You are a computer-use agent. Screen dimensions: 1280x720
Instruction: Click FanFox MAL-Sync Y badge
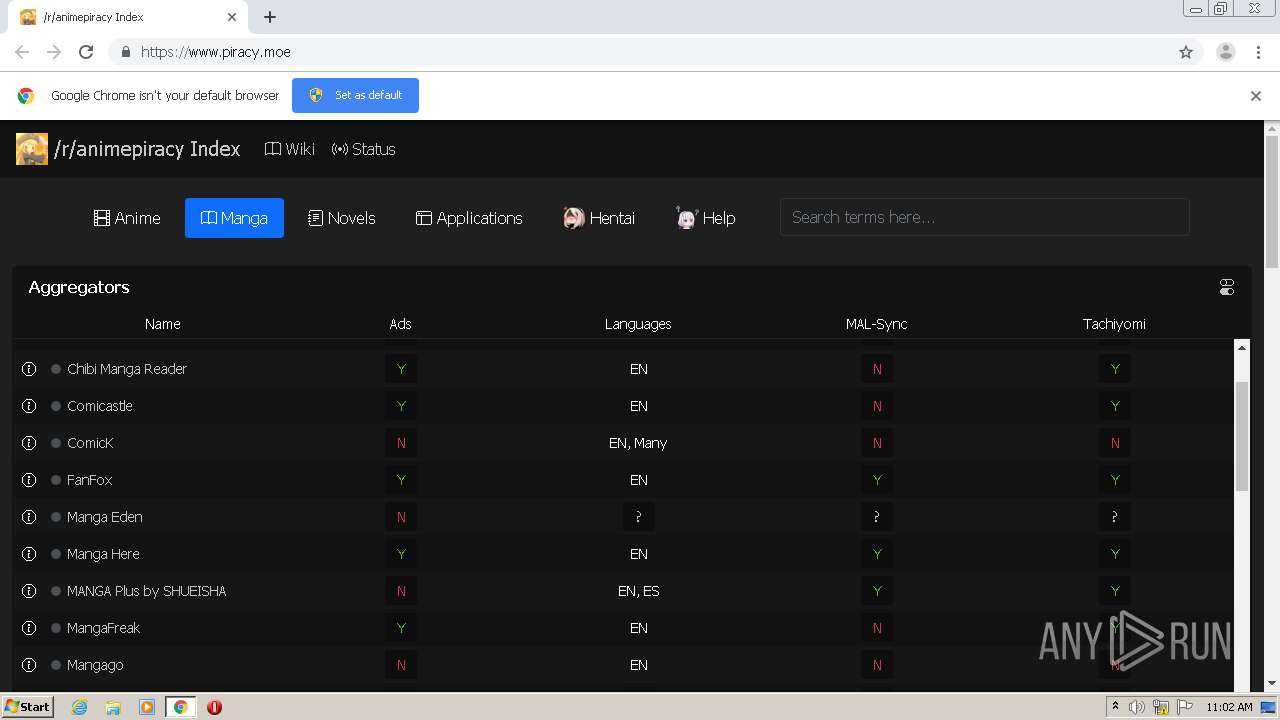[x=877, y=480]
